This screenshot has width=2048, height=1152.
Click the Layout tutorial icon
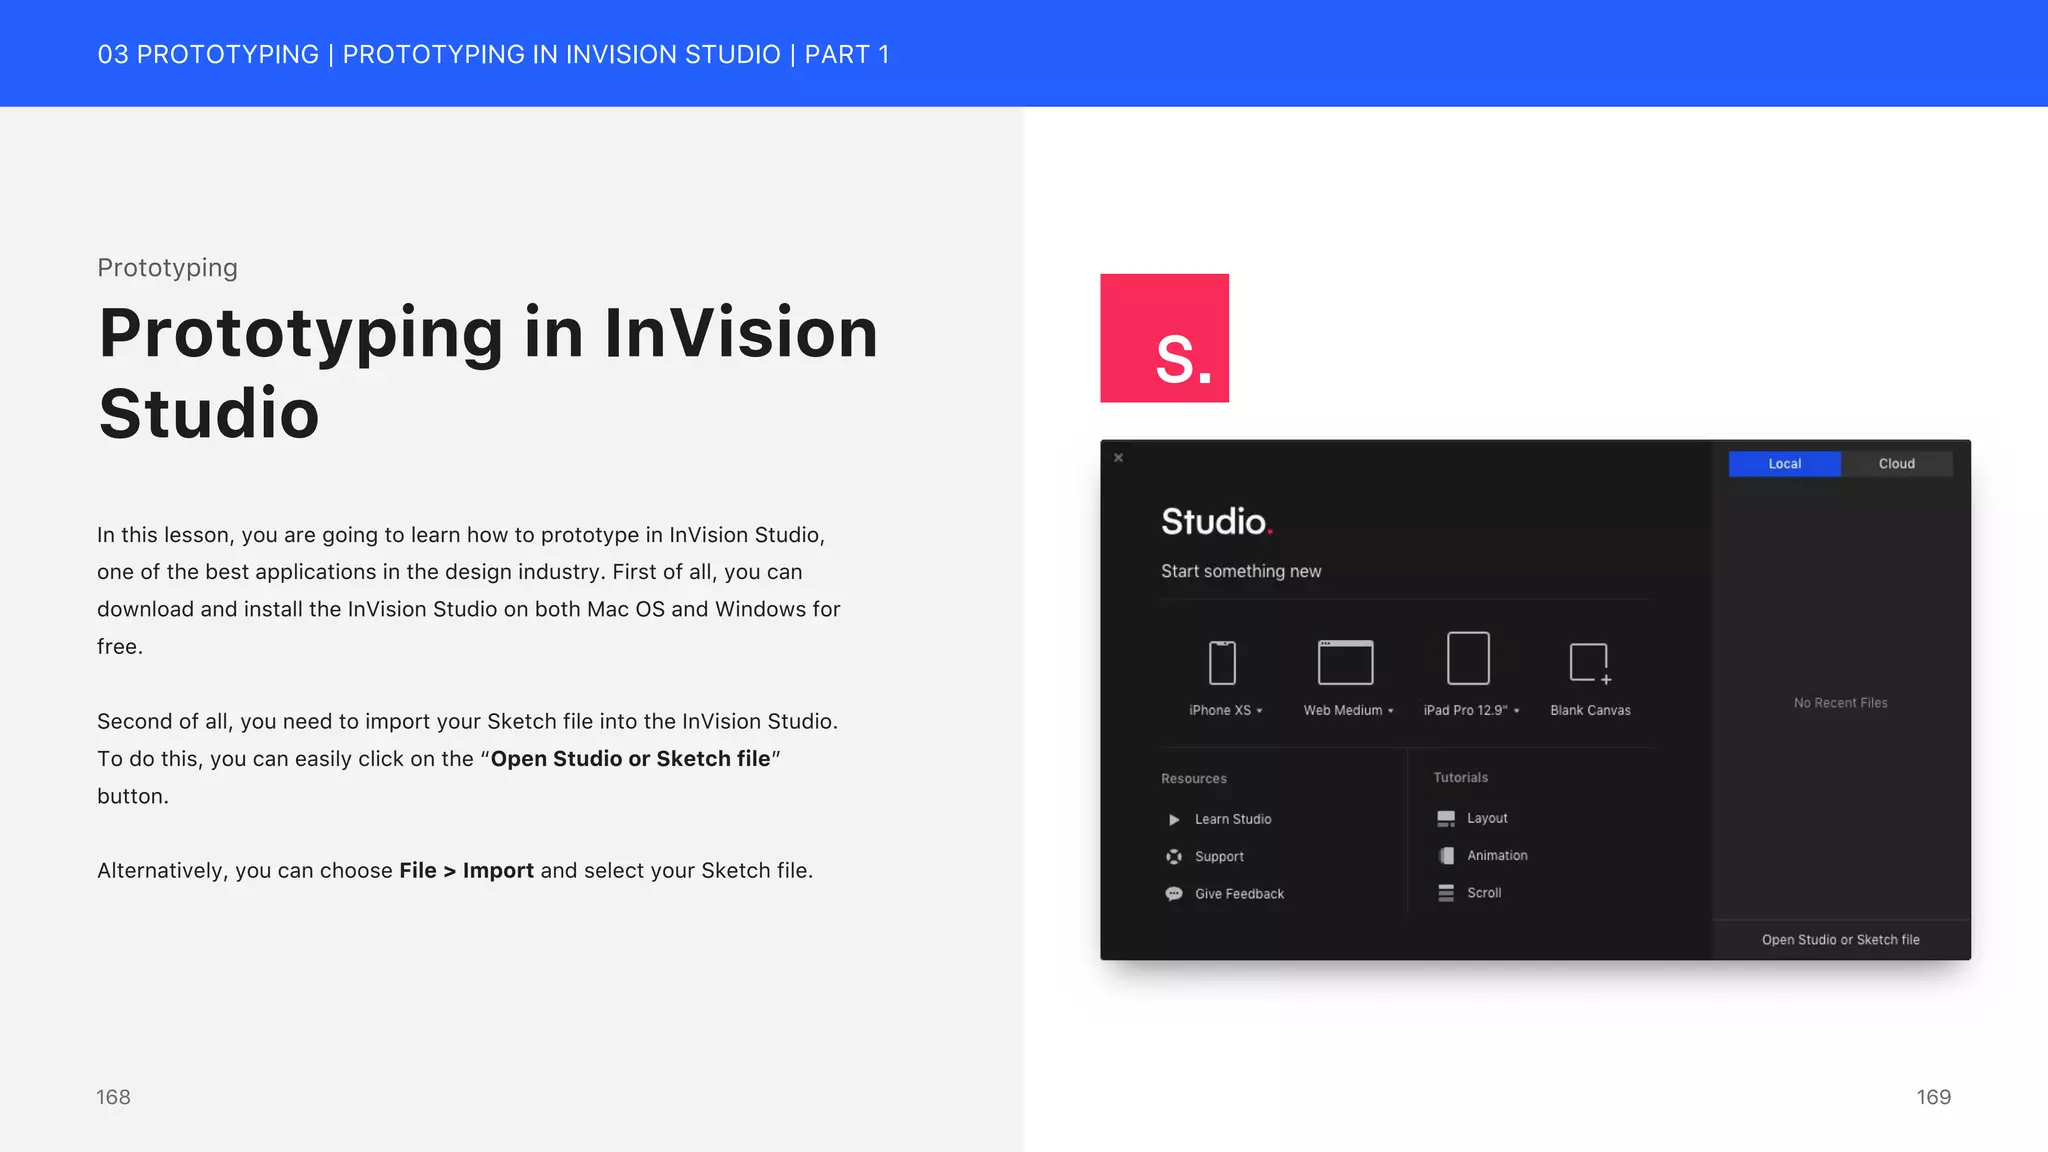[x=1446, y=818]
